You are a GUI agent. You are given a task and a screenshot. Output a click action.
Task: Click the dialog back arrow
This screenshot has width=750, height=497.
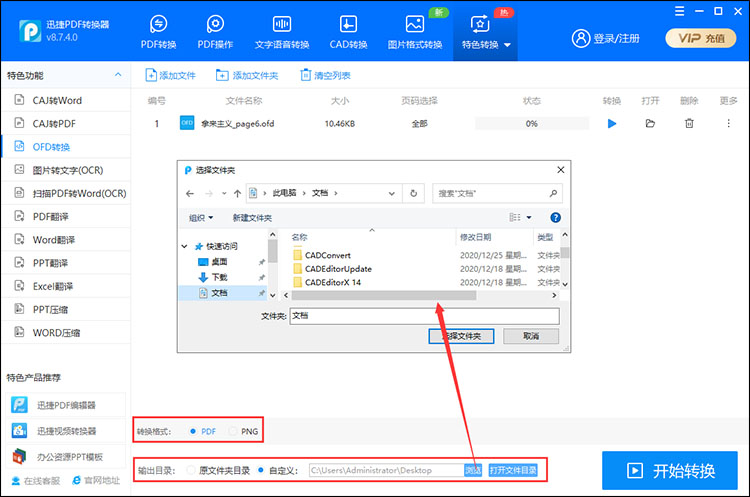pos(190,194)
